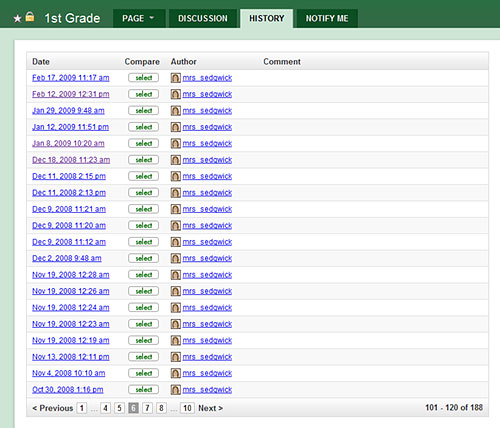This screenshot has width=500, height=428.
Task: Click select for Nov 4, 2008 revision
Action: [143, 373]
